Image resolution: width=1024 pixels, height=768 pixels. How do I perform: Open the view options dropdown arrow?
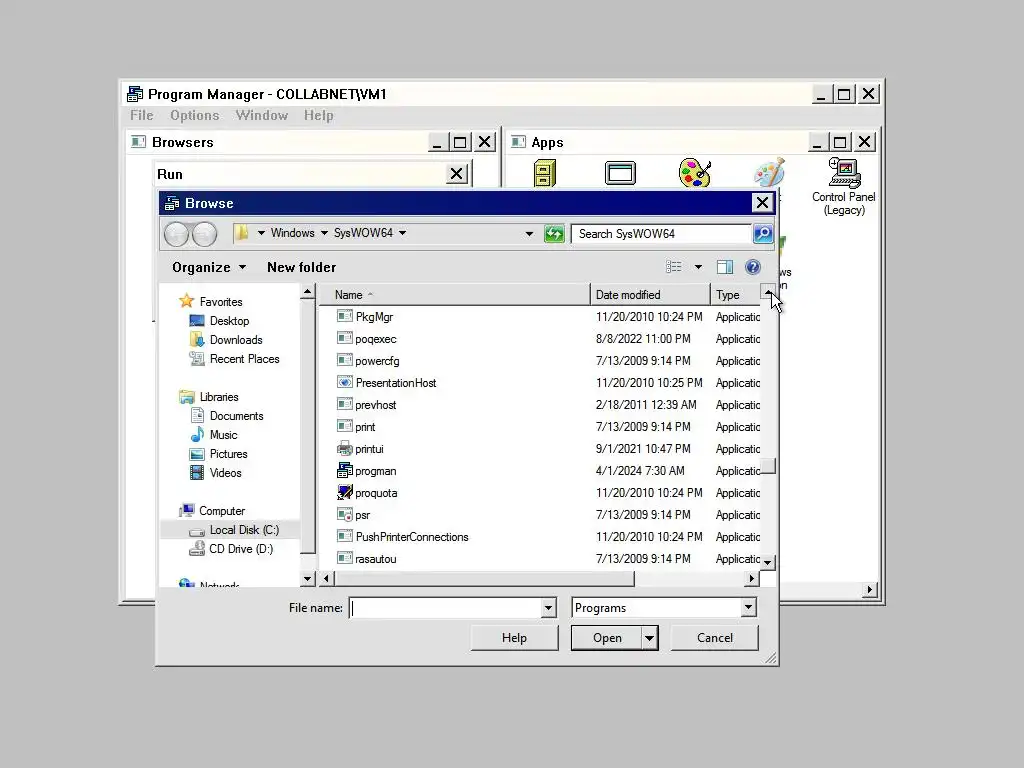tap(698, 267)
